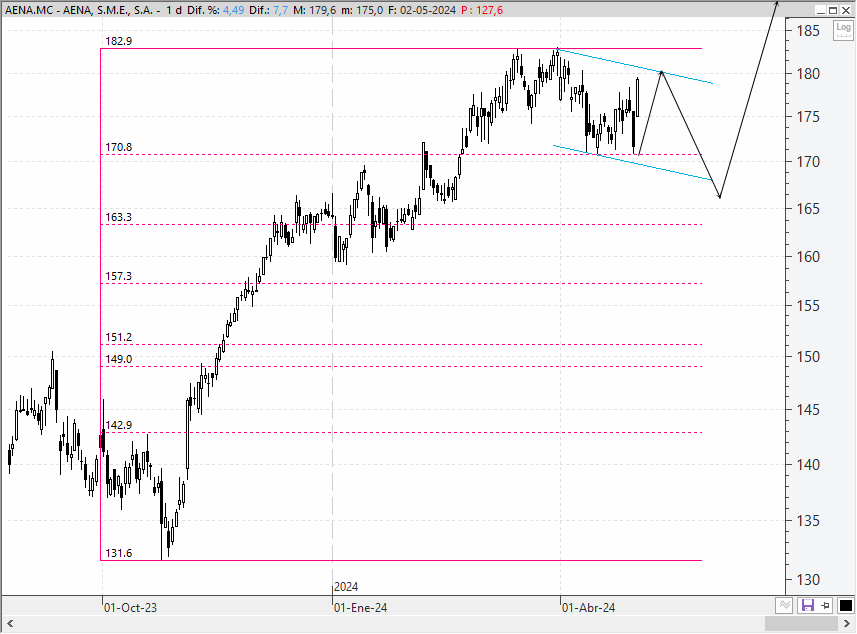Click the horizontal scrollbar thumb
Viewport: 857px width, 634px height.
point(801,624)
